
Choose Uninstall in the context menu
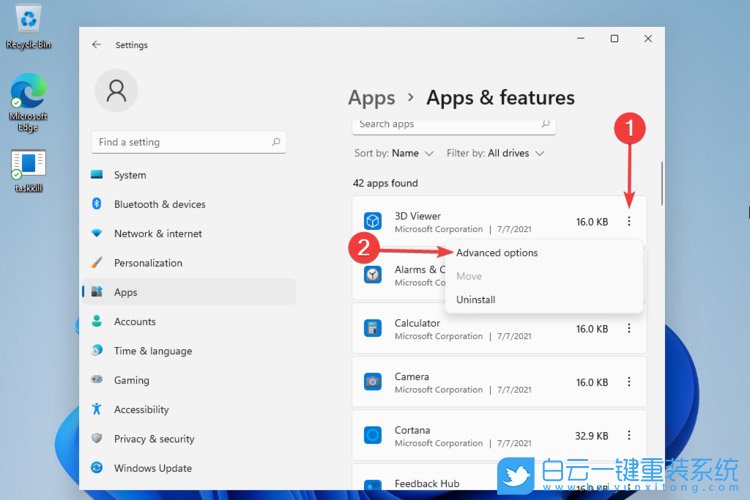coord(475,300)
